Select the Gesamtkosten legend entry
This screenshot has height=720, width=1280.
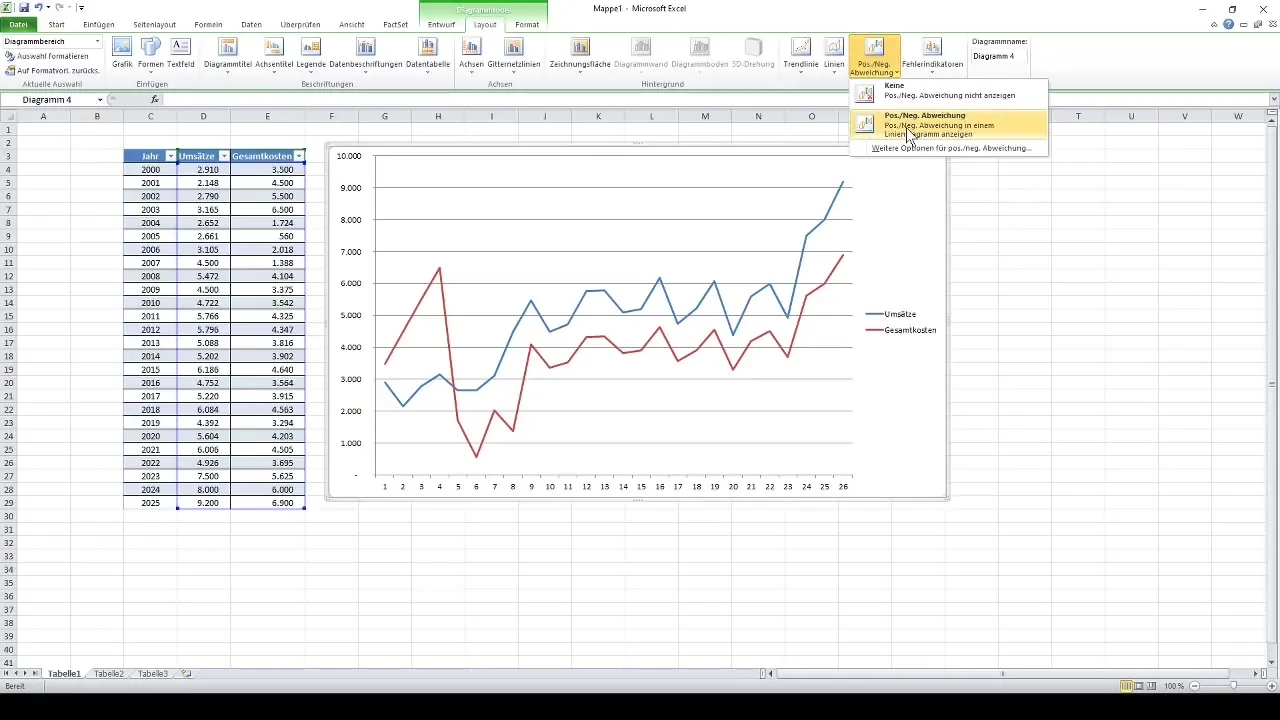(901, 330)
